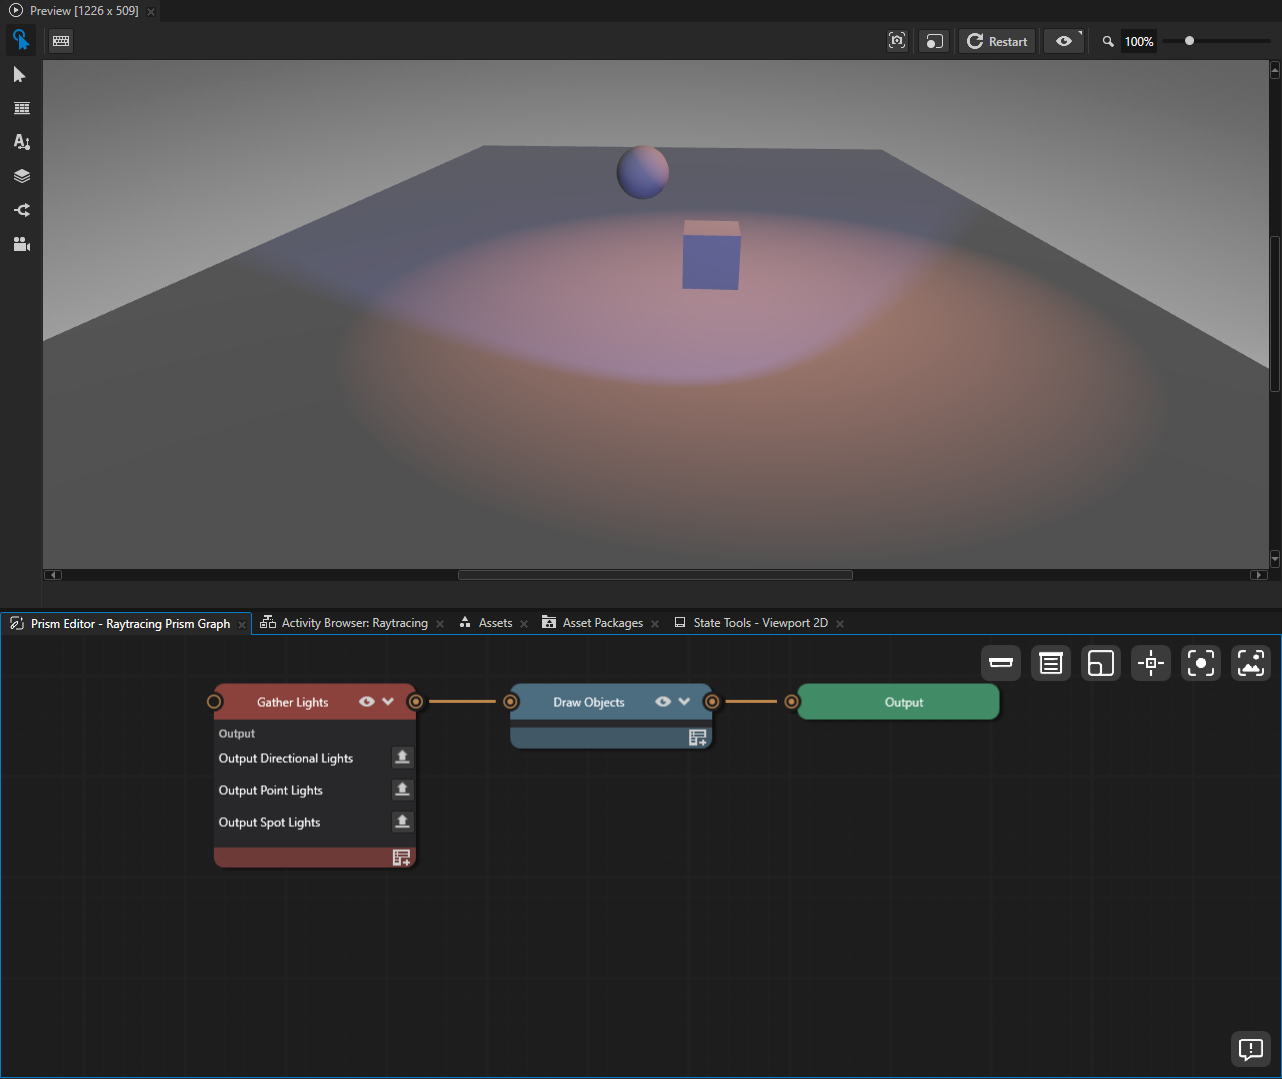The width and height of the screenshot is (1282, 1079).
Task: Open the Asset Packages tab
Action: pos(602,623)
